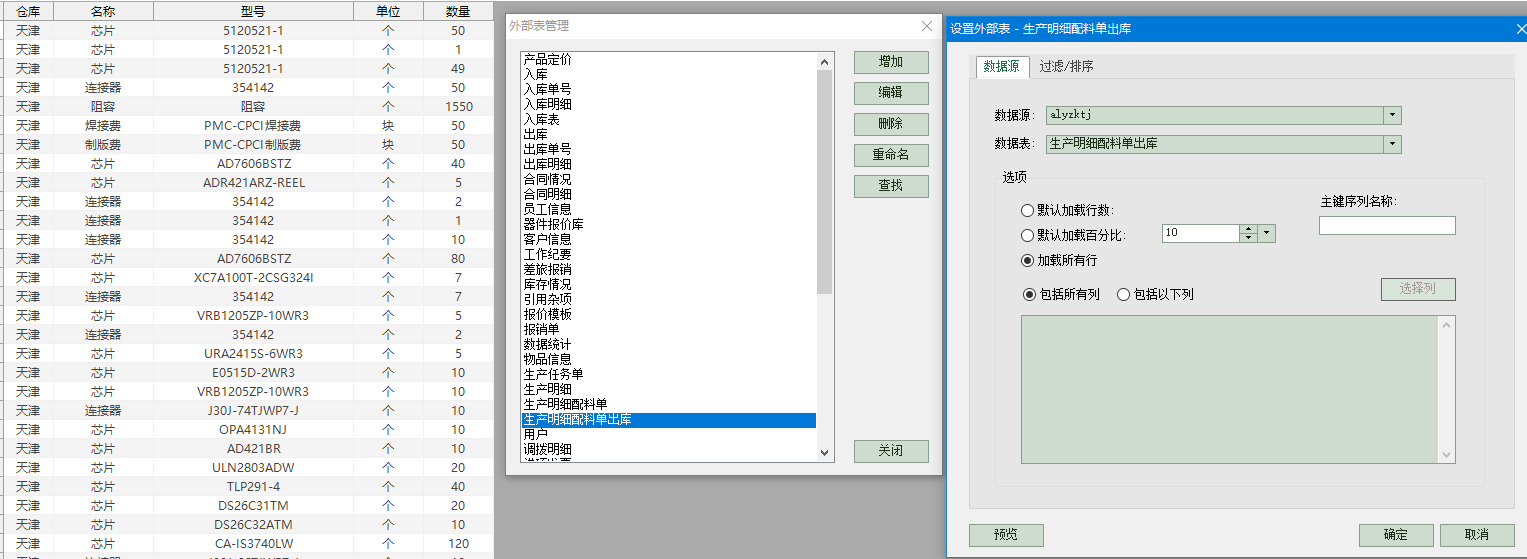Viewport: 1527px width, 559px height.
Task: Click the 选择列 button
Action: [x=1418, y=289]
